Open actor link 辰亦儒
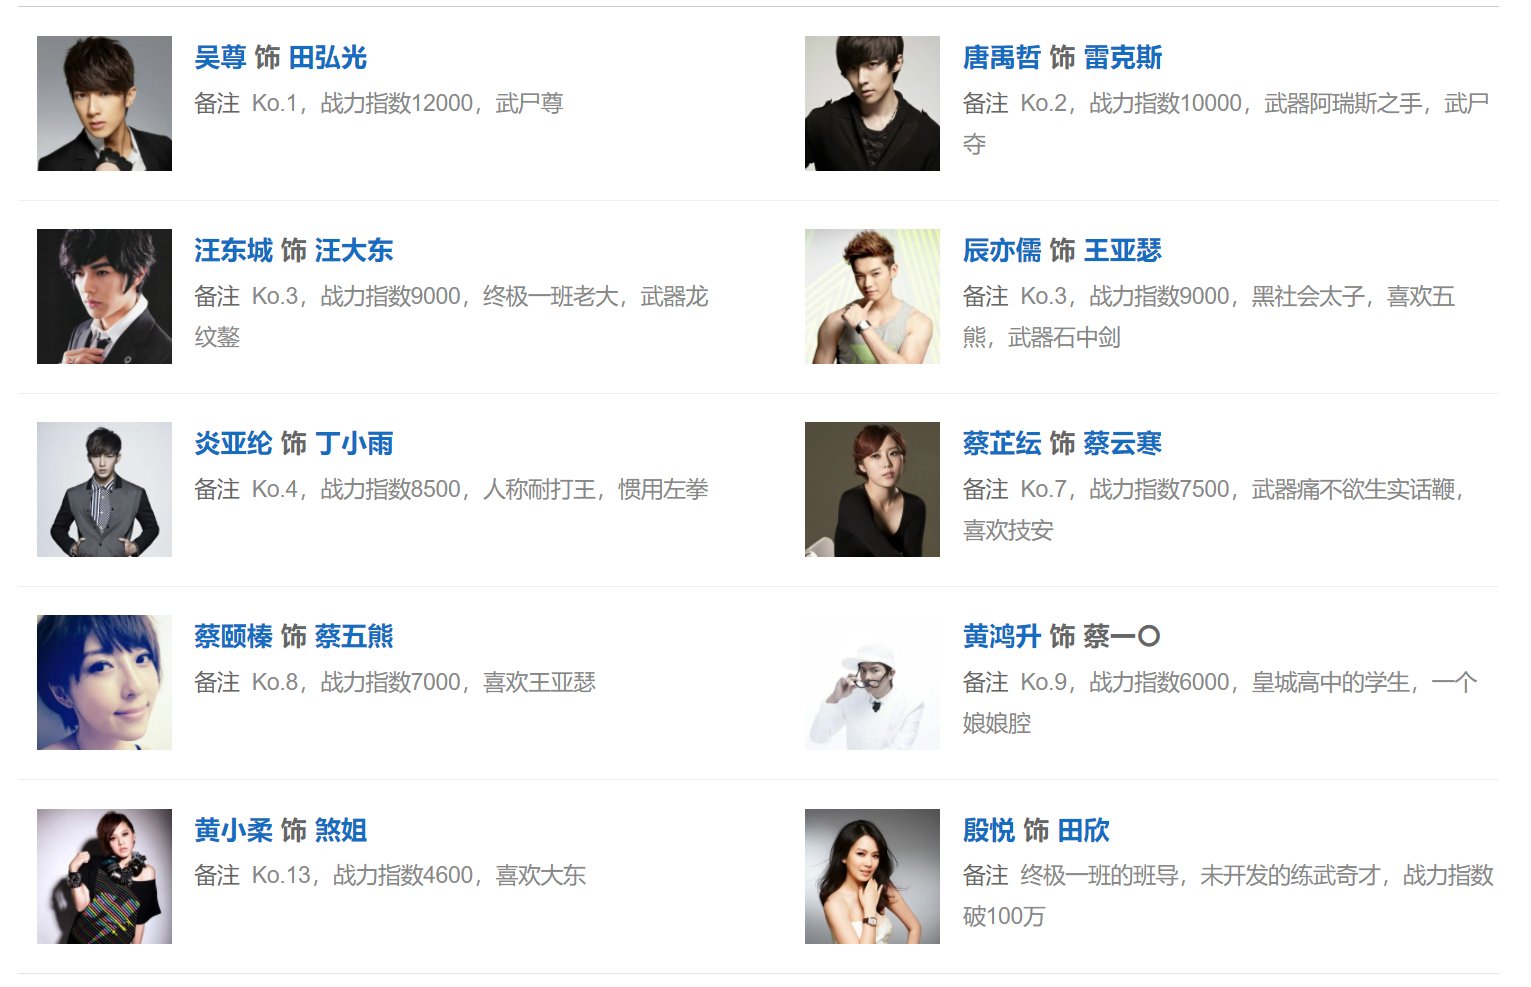The image size is (1531, 987). click(x=1002, y=251)
